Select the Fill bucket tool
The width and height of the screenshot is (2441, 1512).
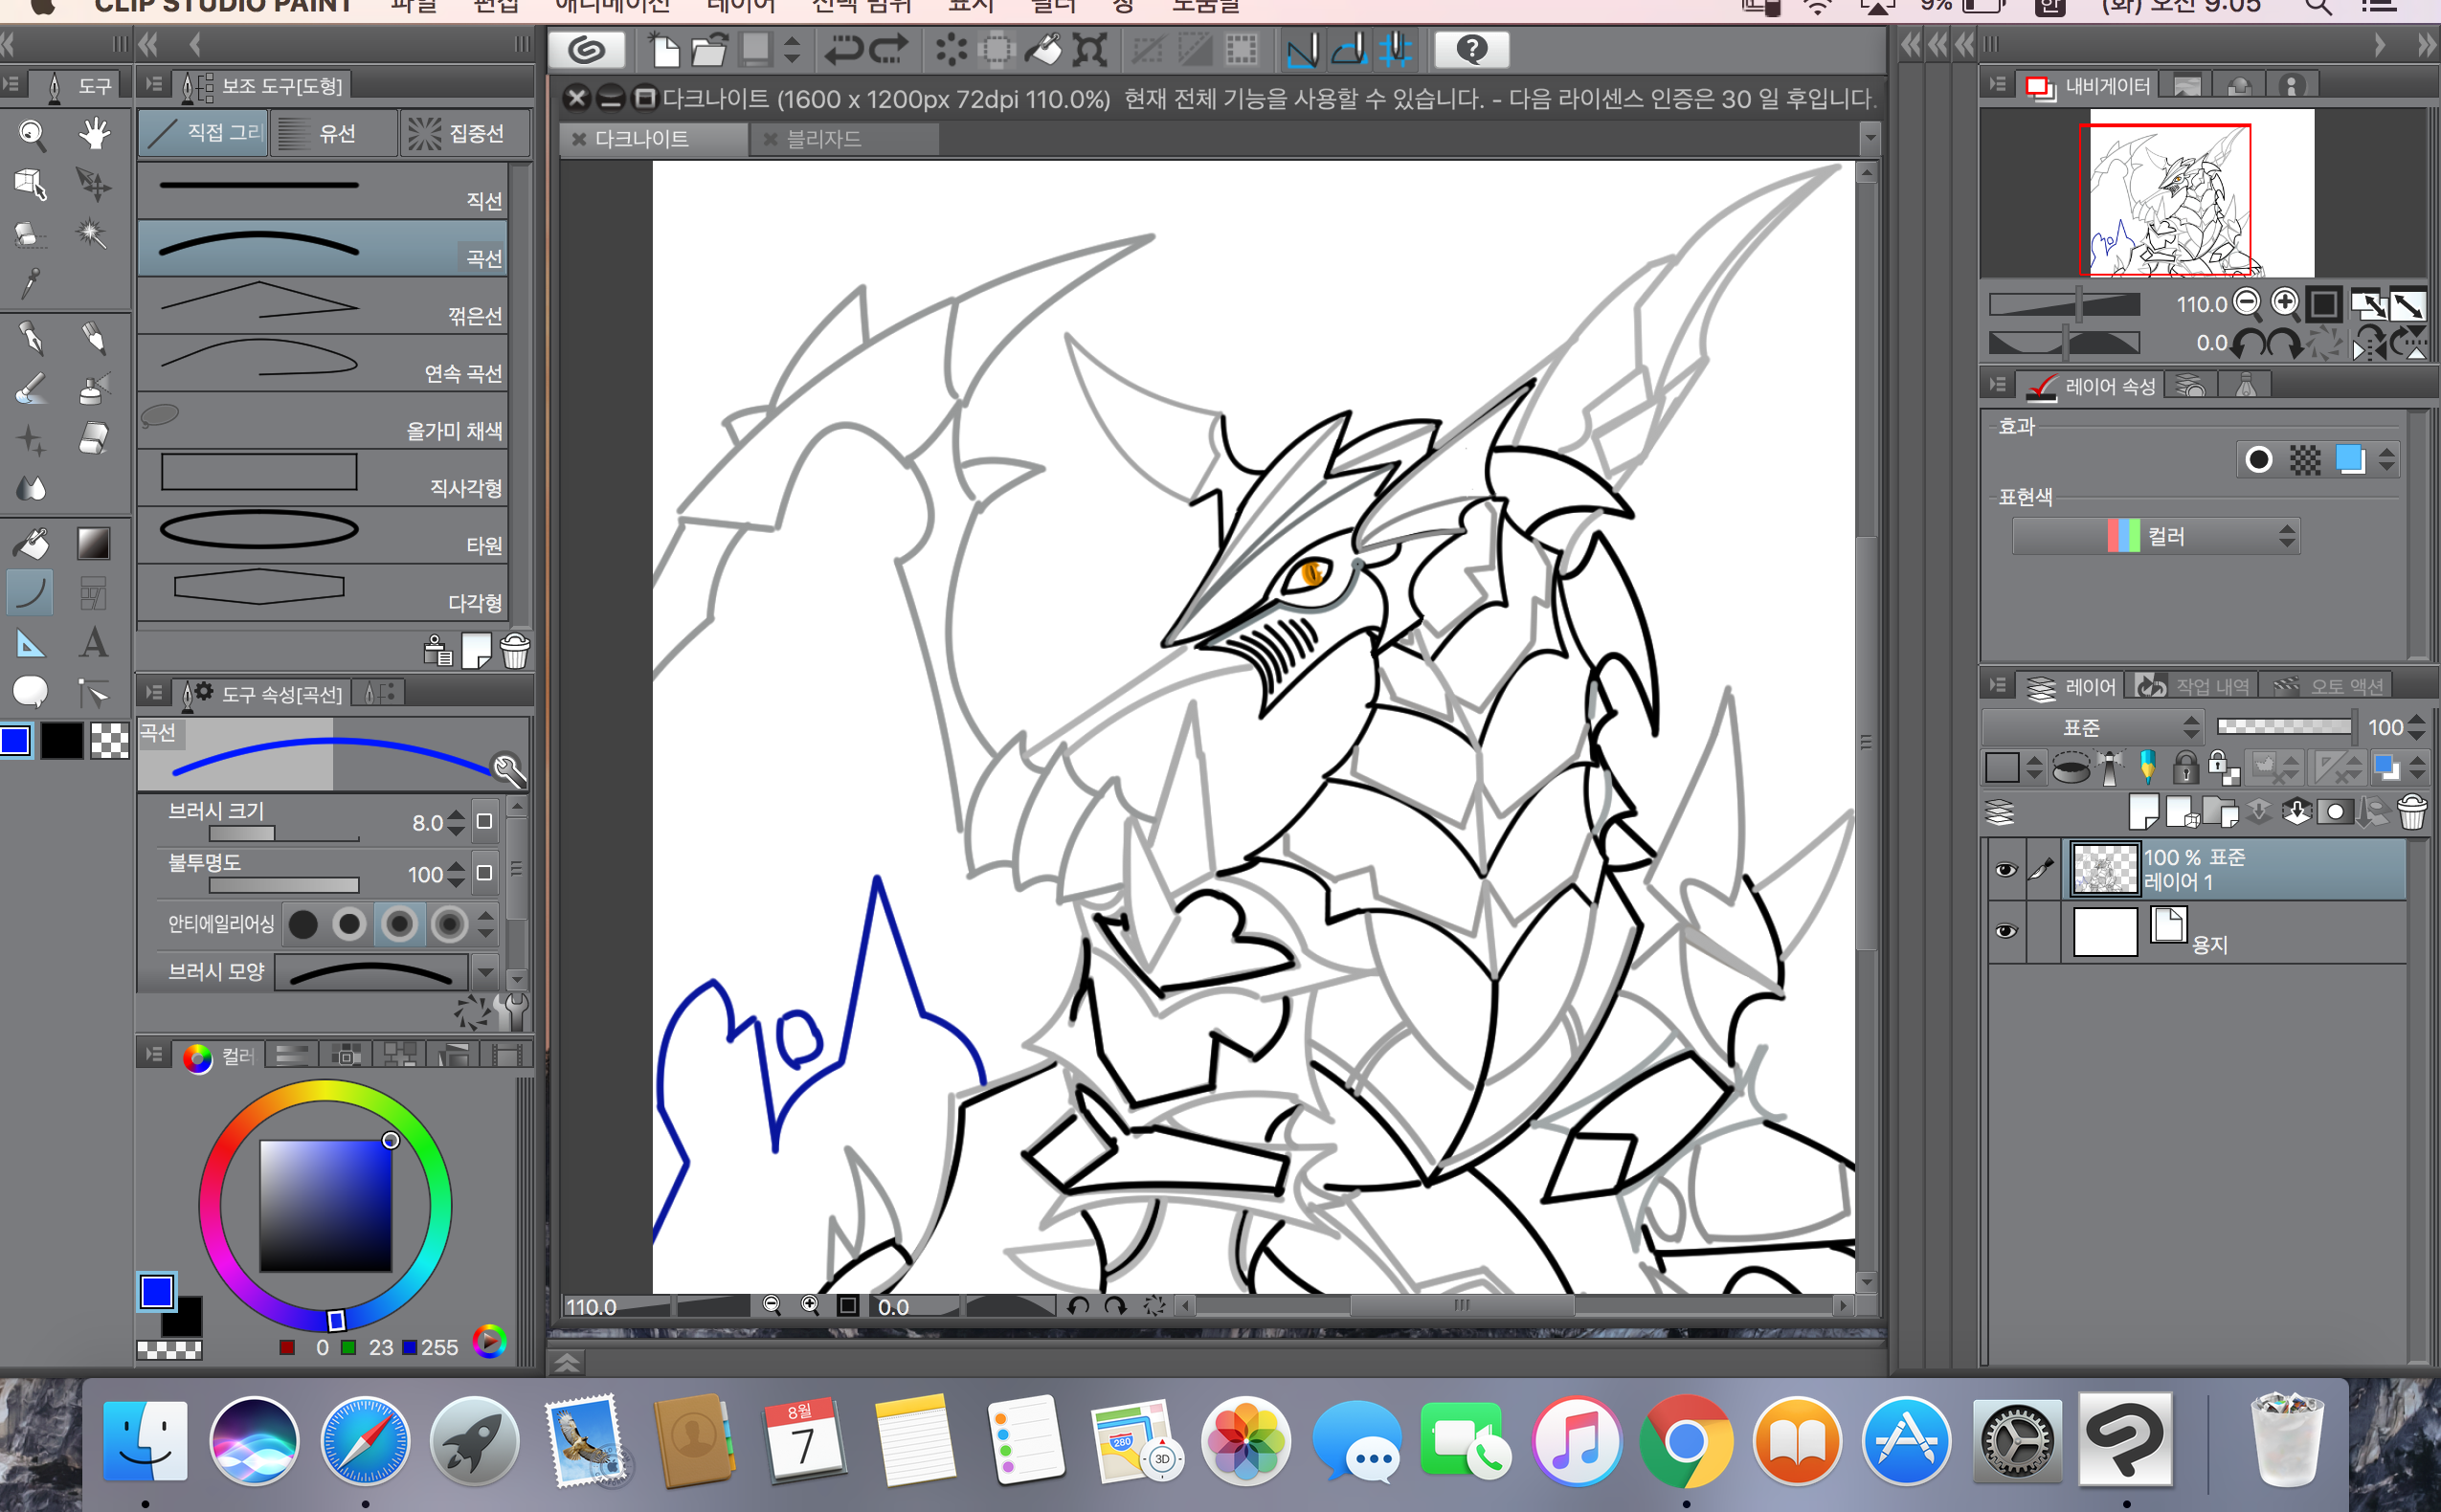click(x=31, y=543)
